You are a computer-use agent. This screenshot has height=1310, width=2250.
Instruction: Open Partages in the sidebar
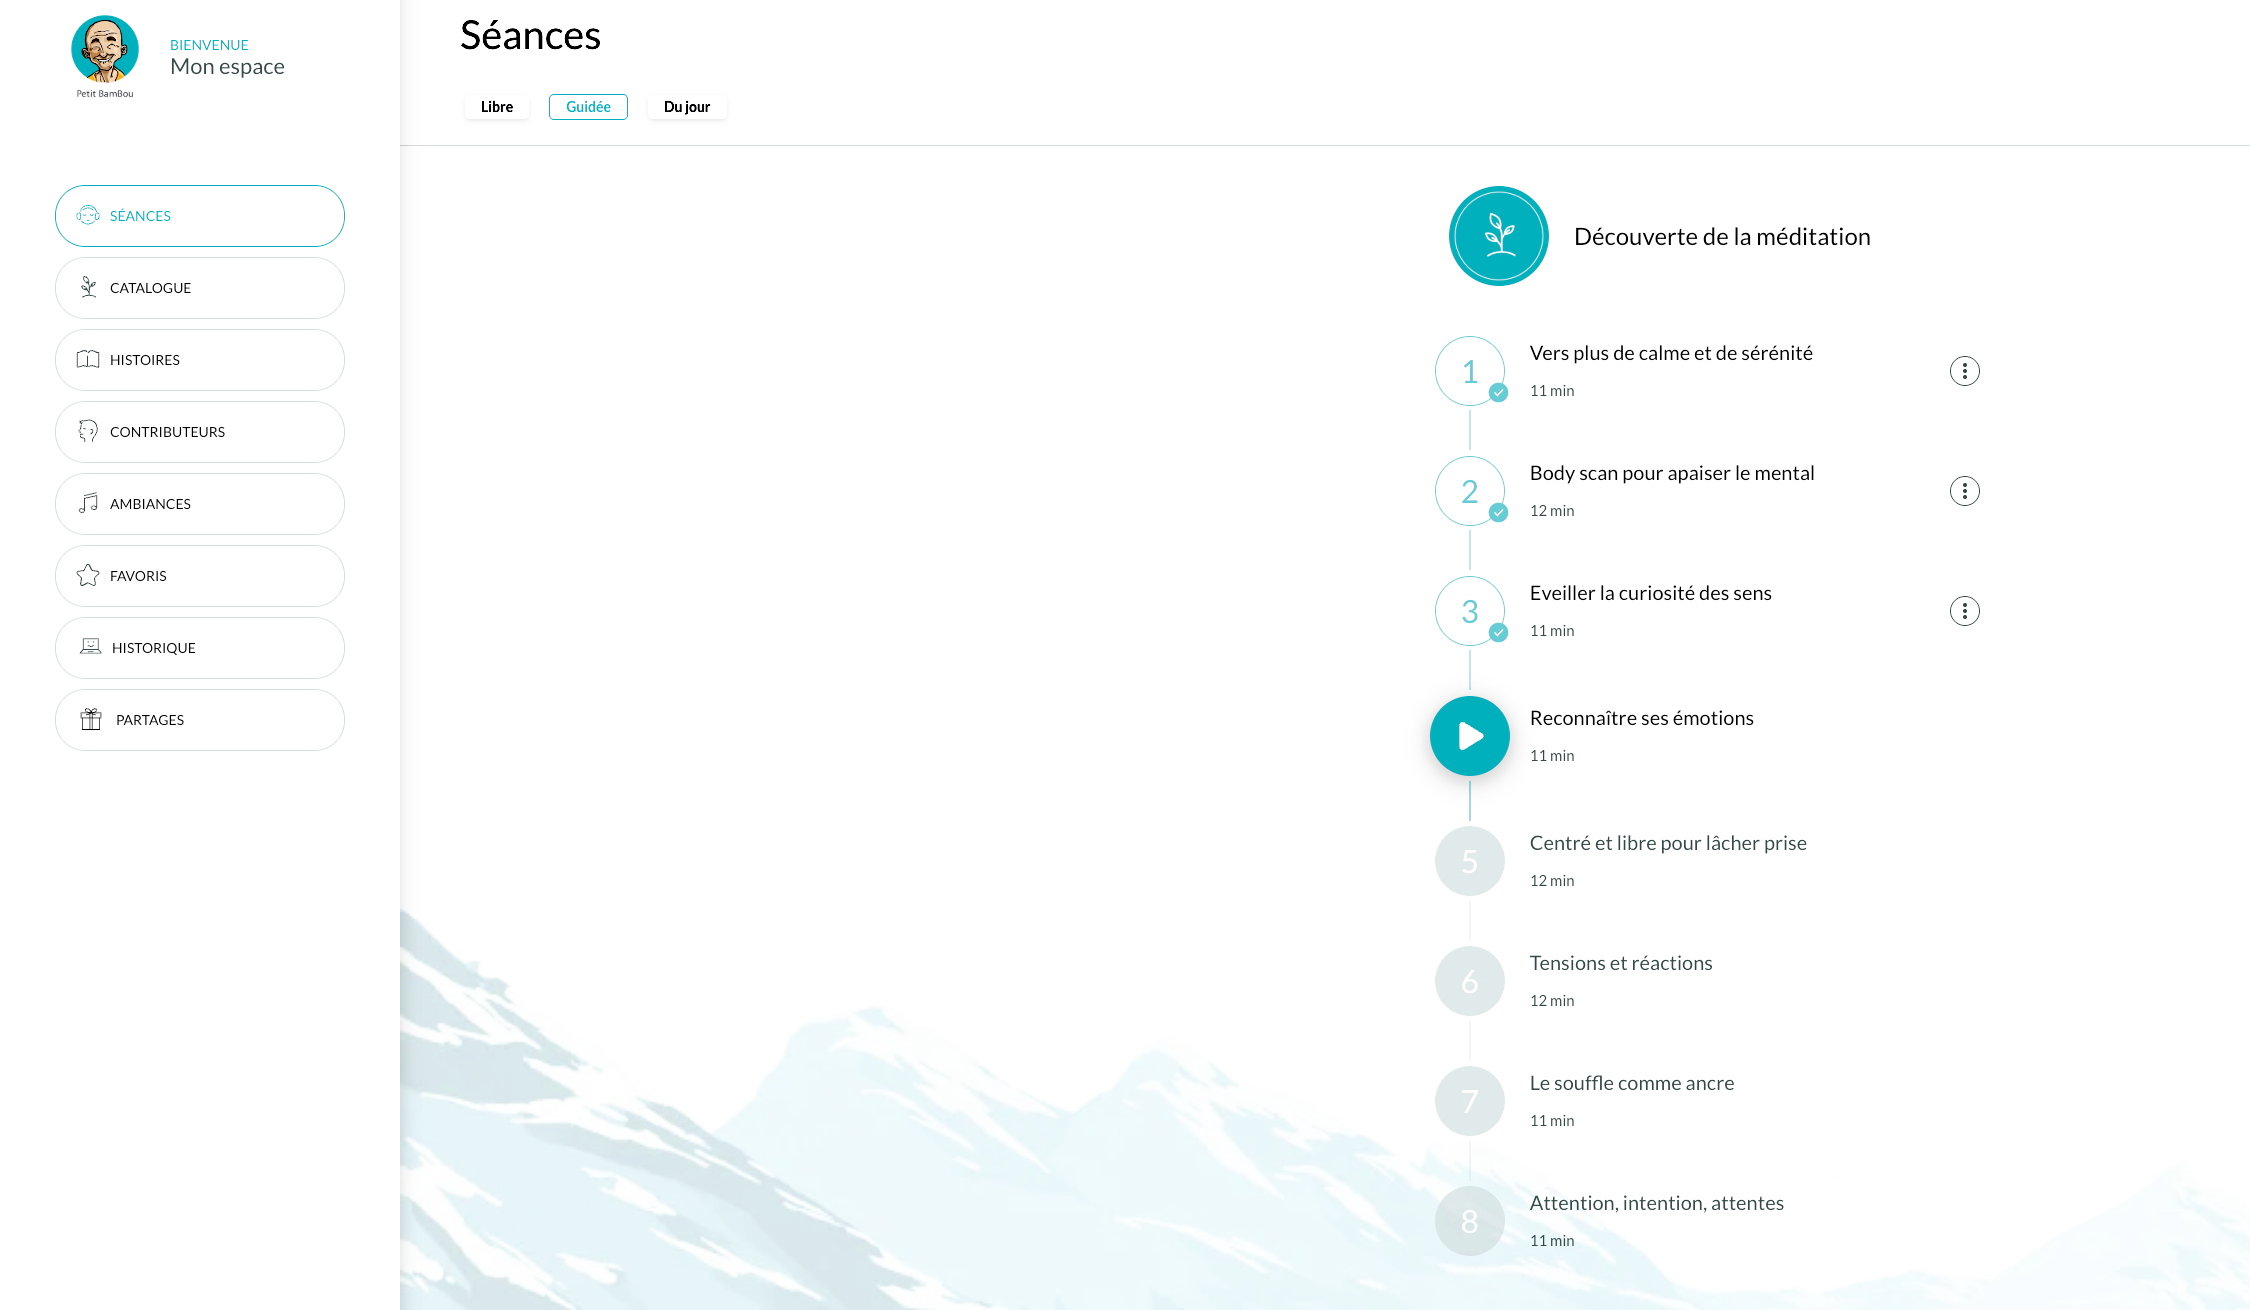tap(200, 720)
